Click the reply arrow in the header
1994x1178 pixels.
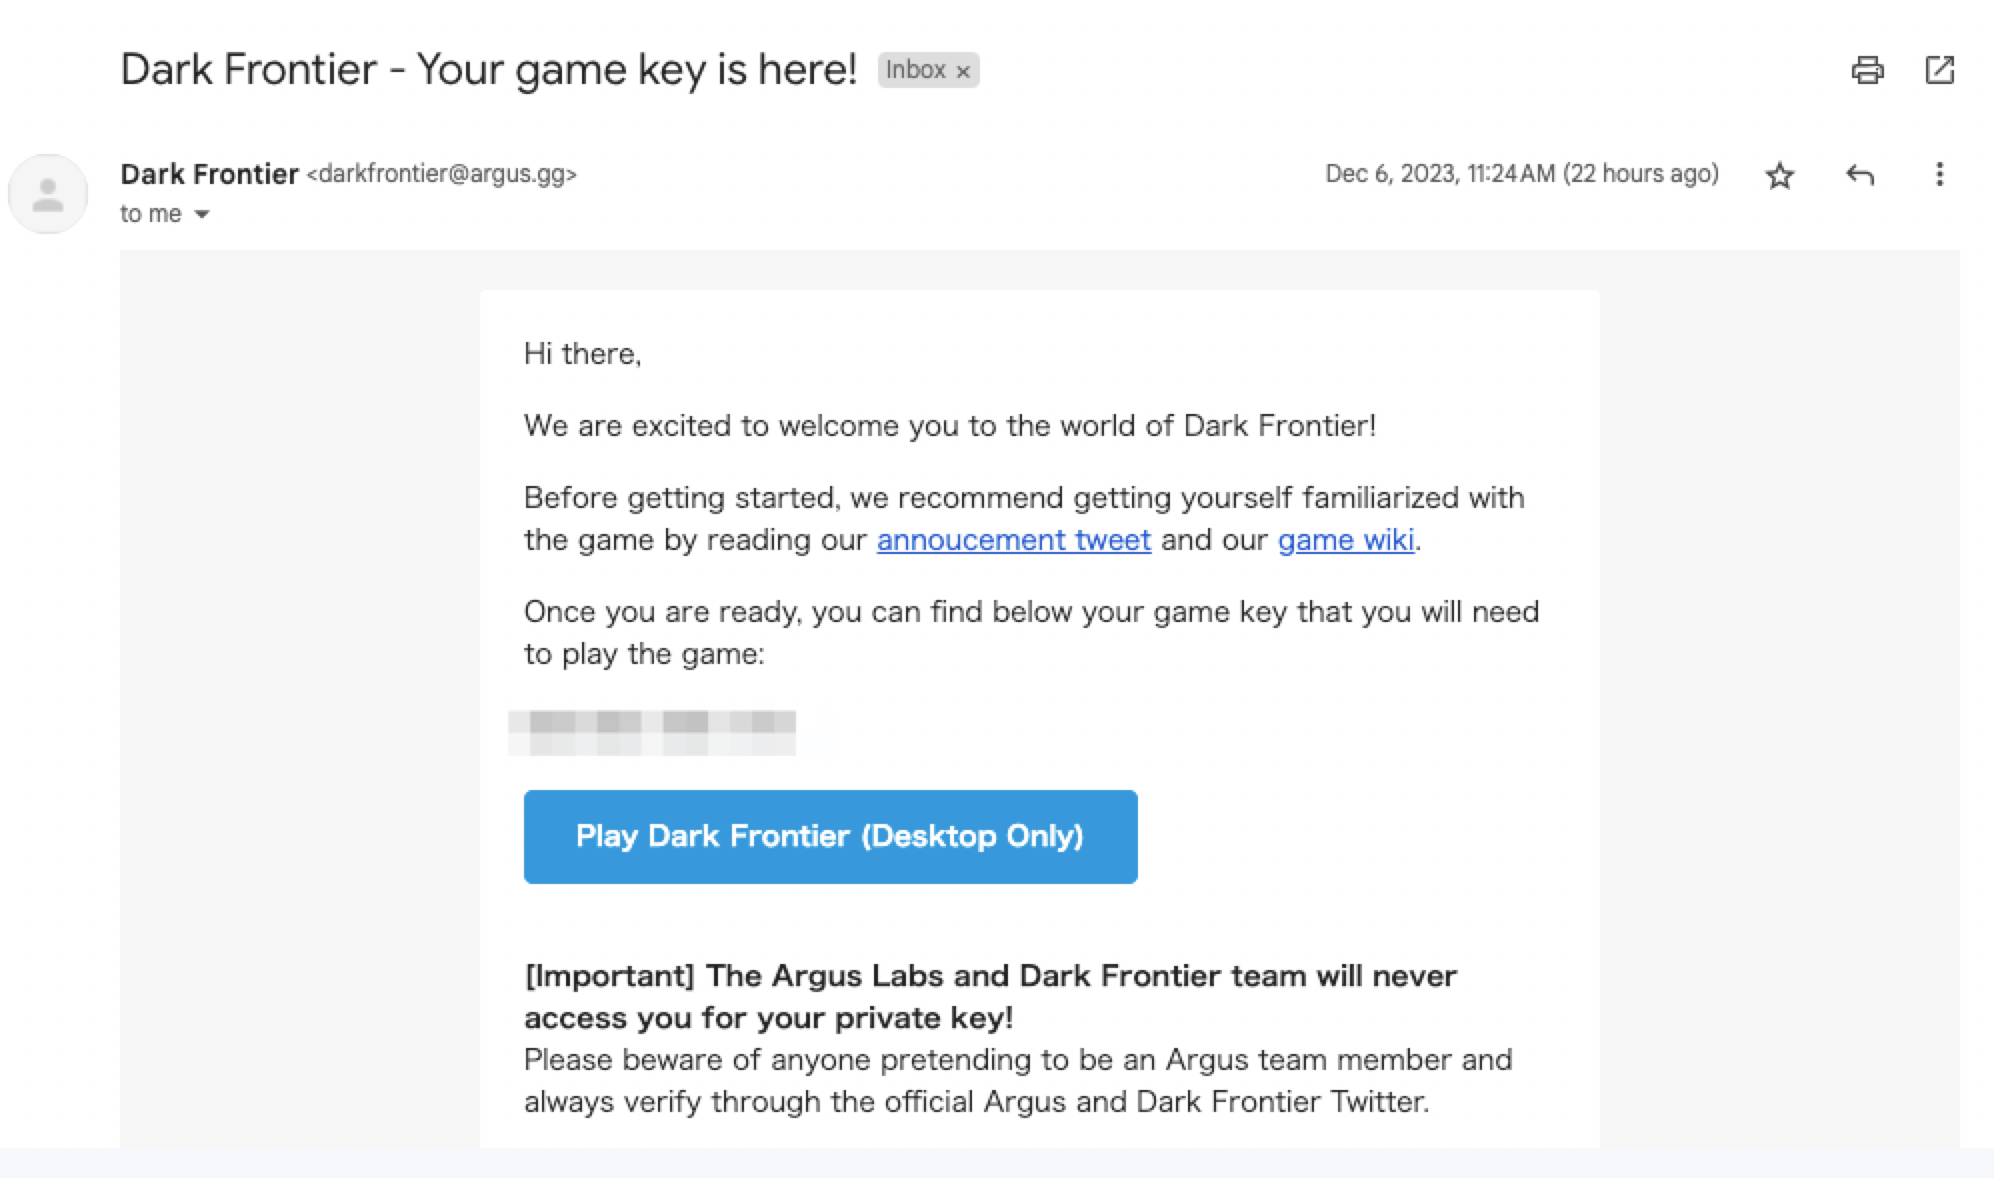(1862, 175)
